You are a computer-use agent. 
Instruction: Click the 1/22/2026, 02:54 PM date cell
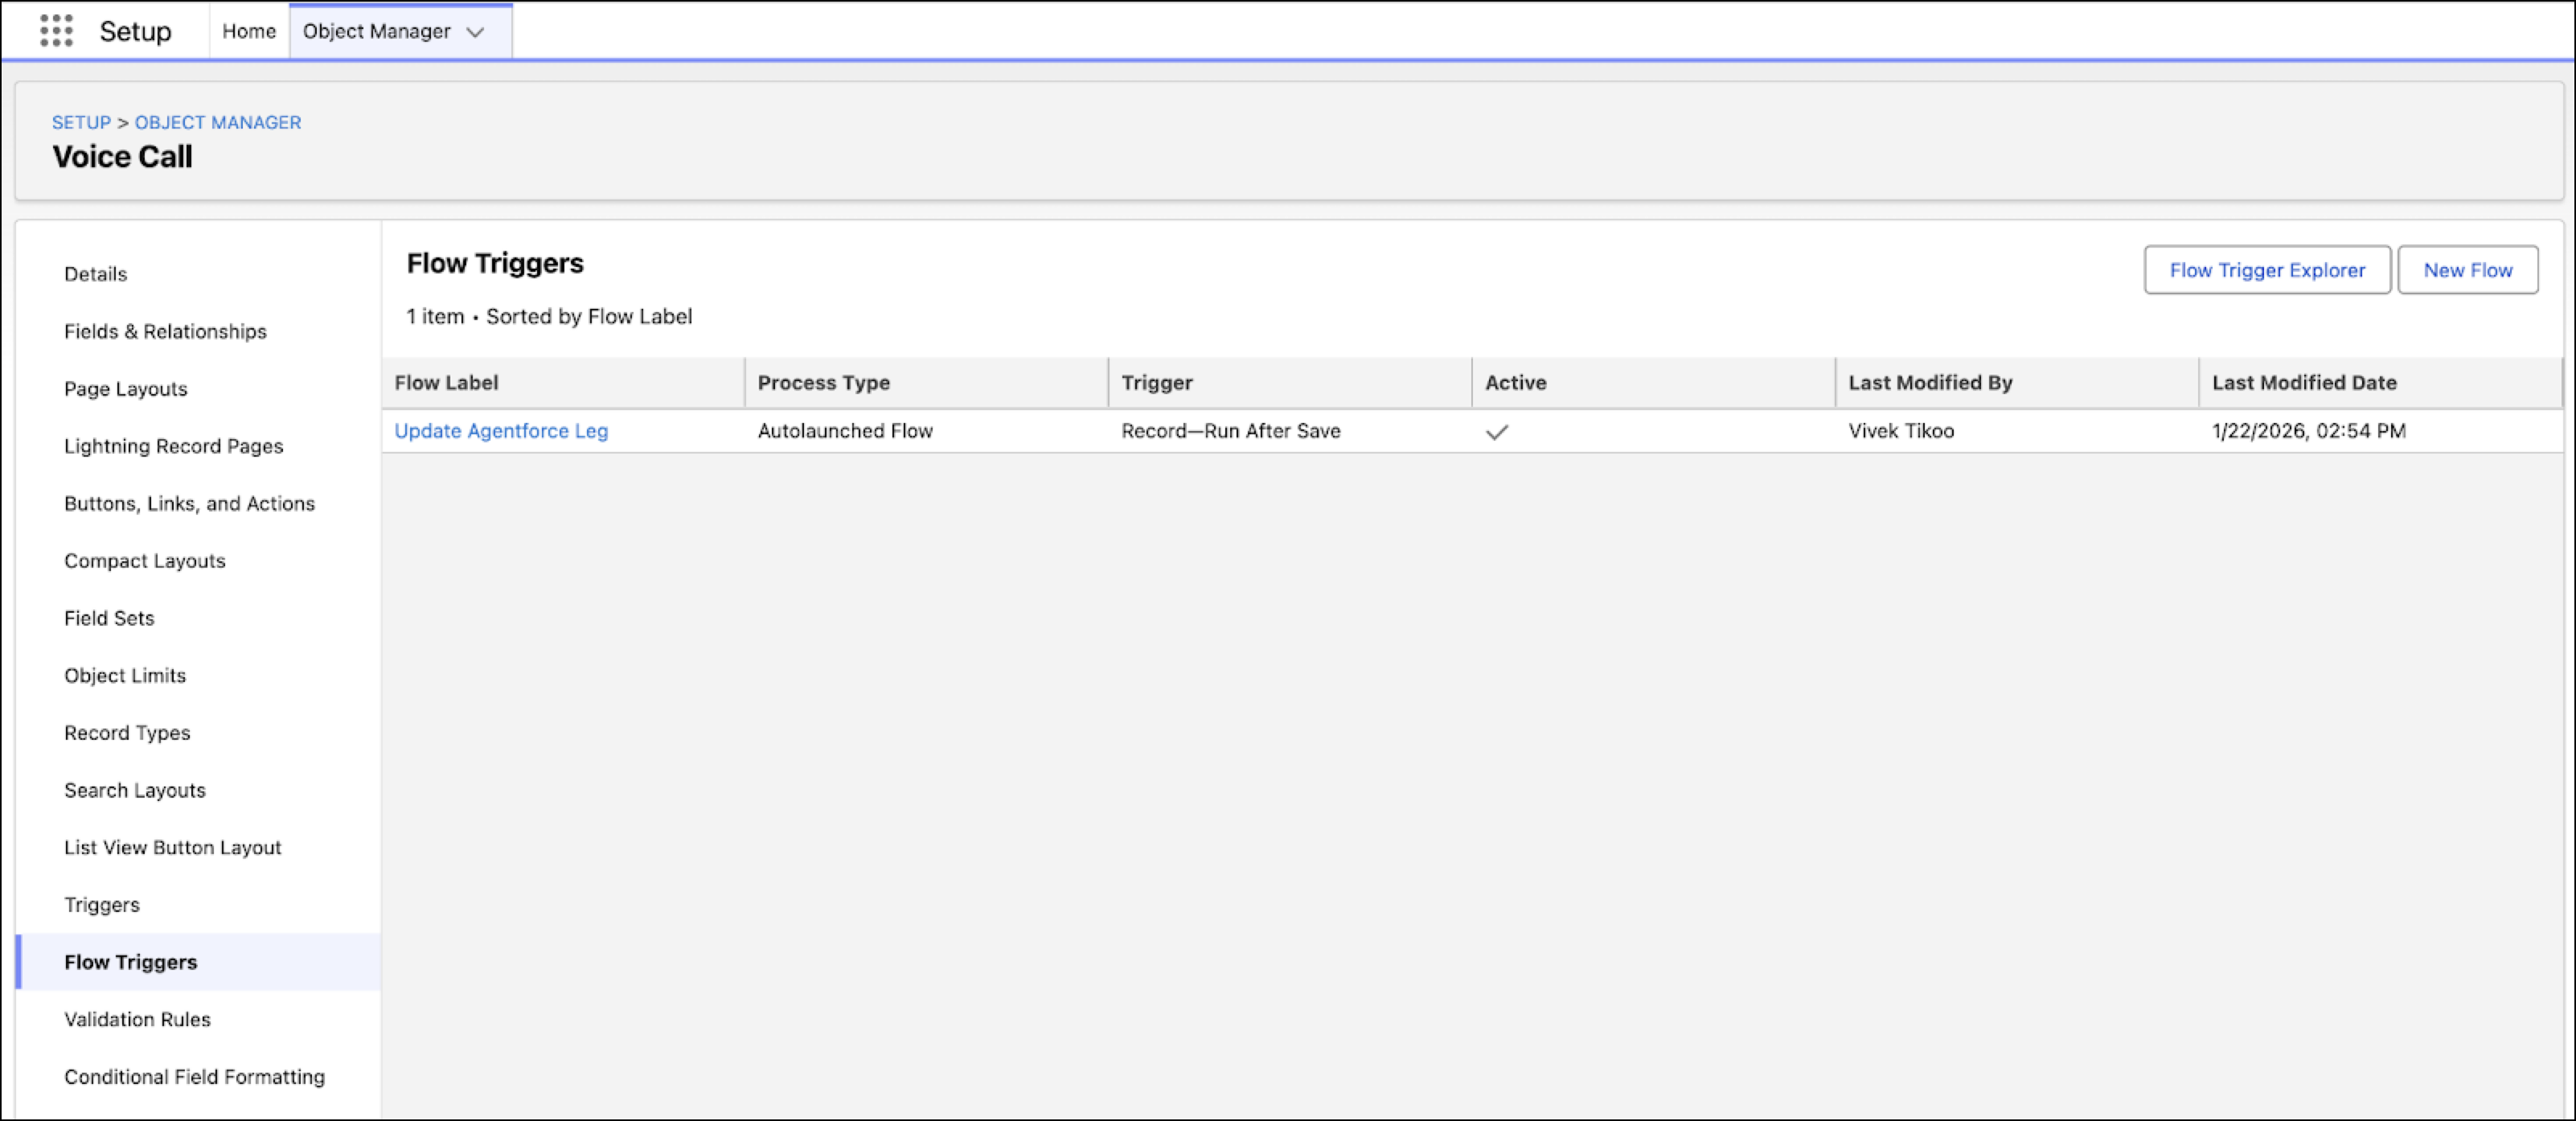[2309, 431]
